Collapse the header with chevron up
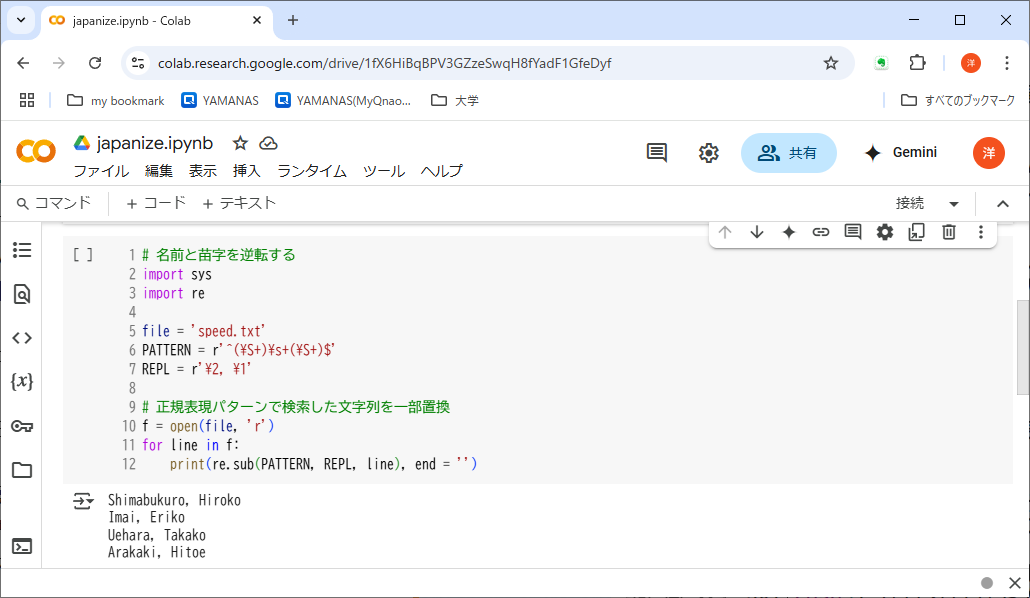 [1002, 204]
